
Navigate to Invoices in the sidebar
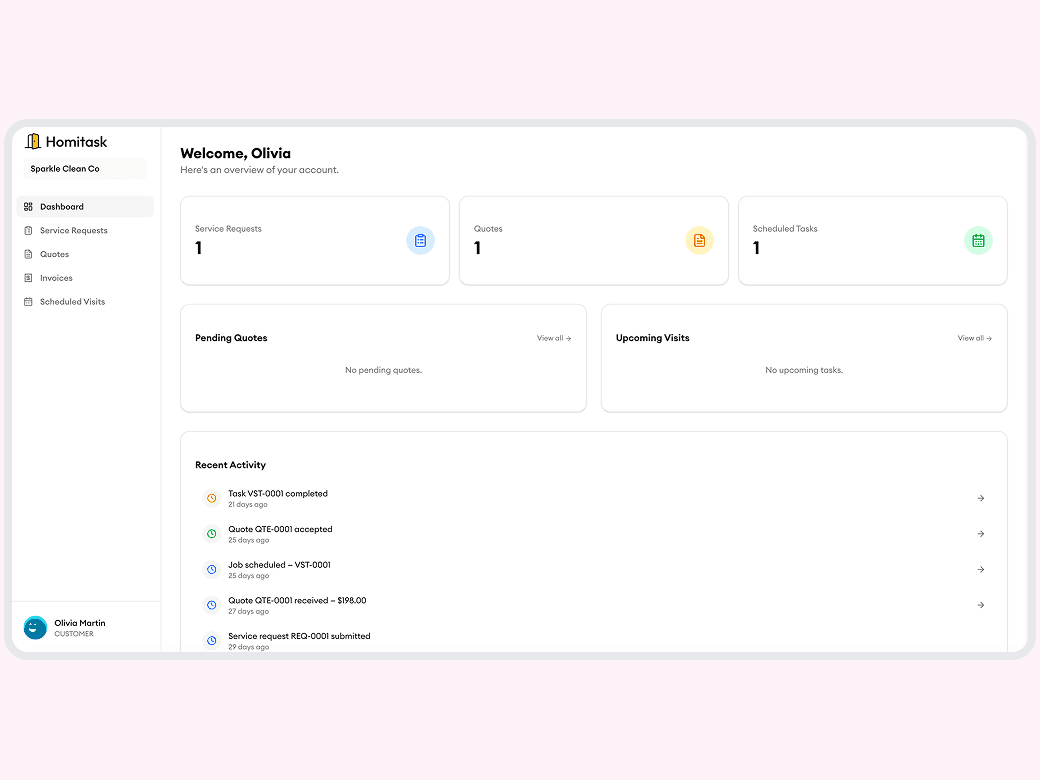[x=56, y=278]
